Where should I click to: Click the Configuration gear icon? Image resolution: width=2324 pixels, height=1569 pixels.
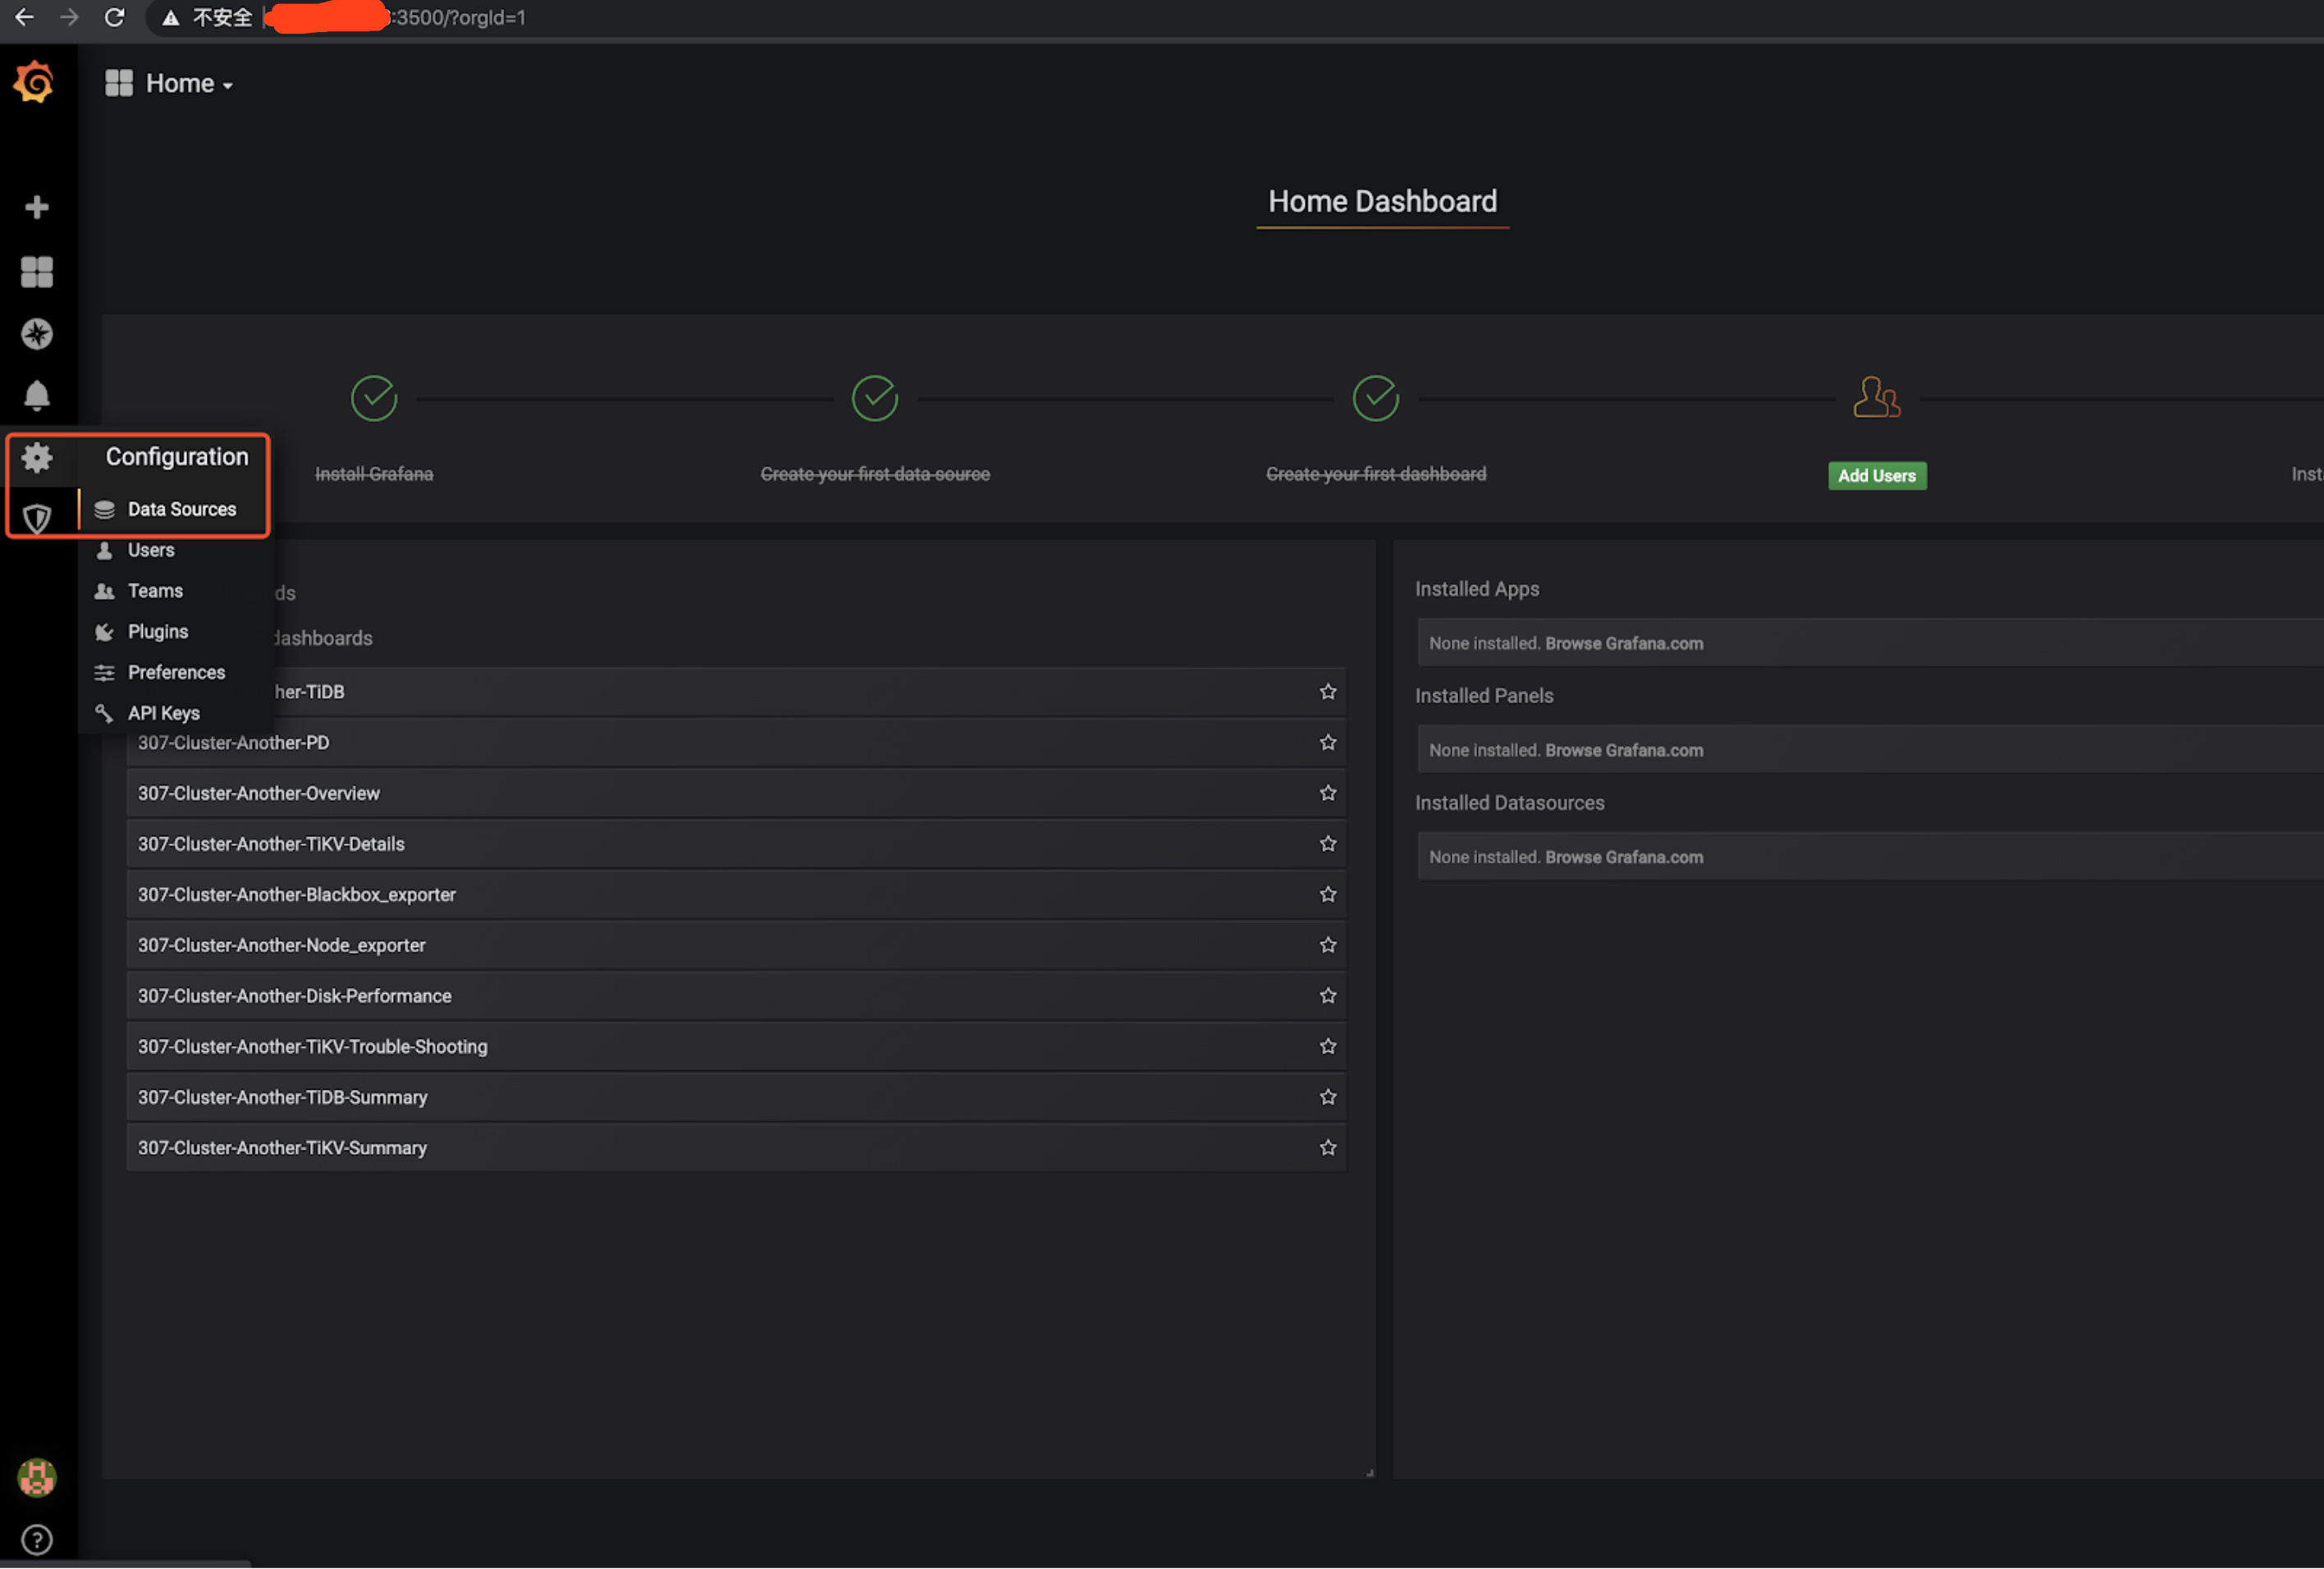click(37, 457)
